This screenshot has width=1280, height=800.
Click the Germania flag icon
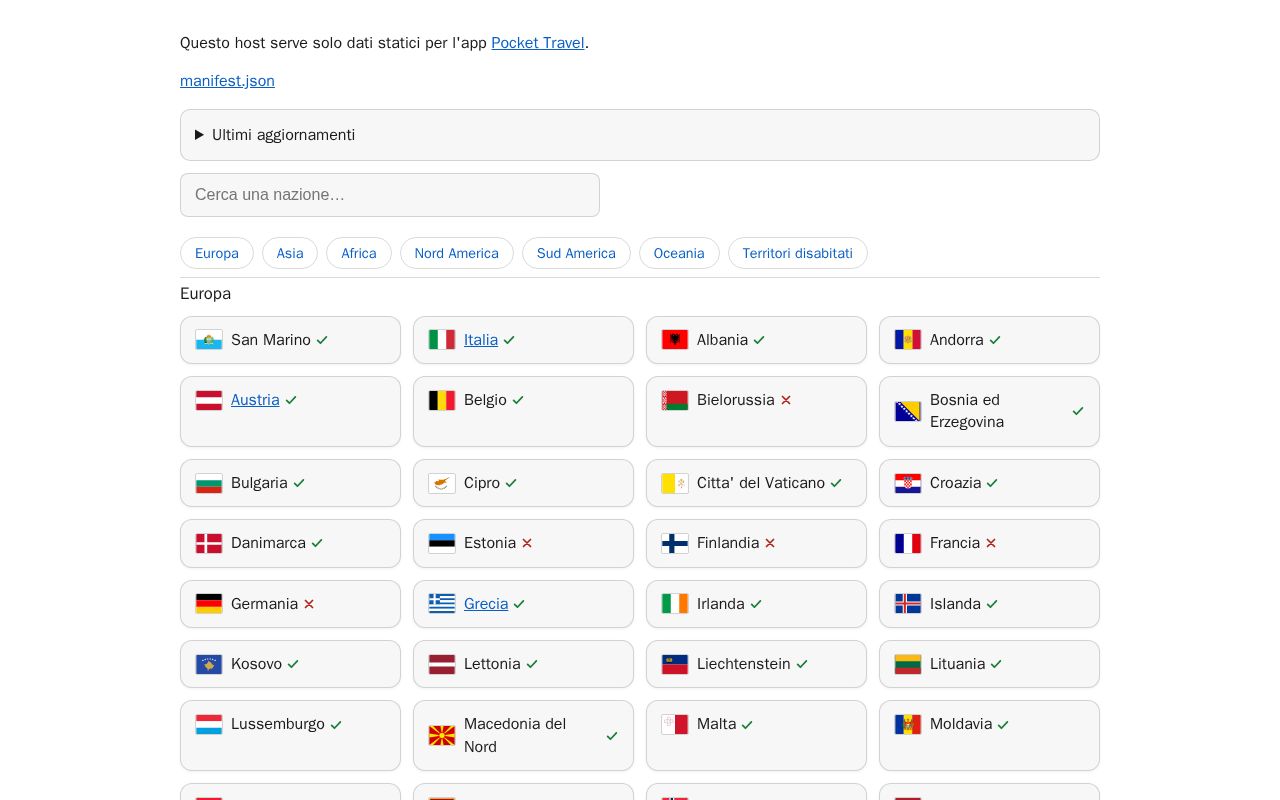209,604
